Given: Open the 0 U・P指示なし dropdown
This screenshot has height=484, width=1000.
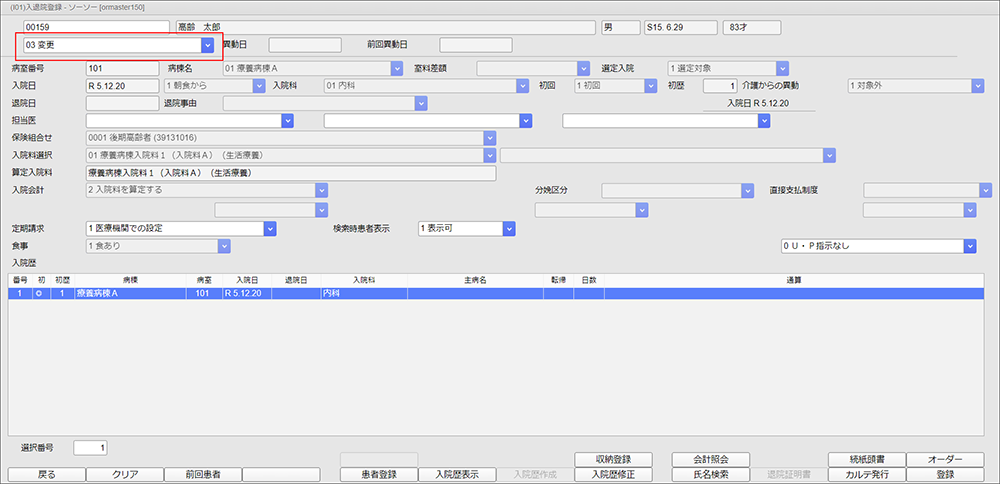Looking at the screenshot, I should pos(969,246).
